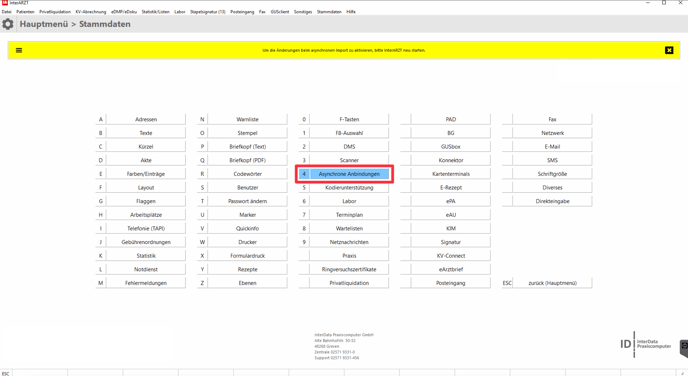The width and height of the screenshot is (688, 376).
Task: Open the Ringversuchszertifikate entry
Action: coord(349,269)
